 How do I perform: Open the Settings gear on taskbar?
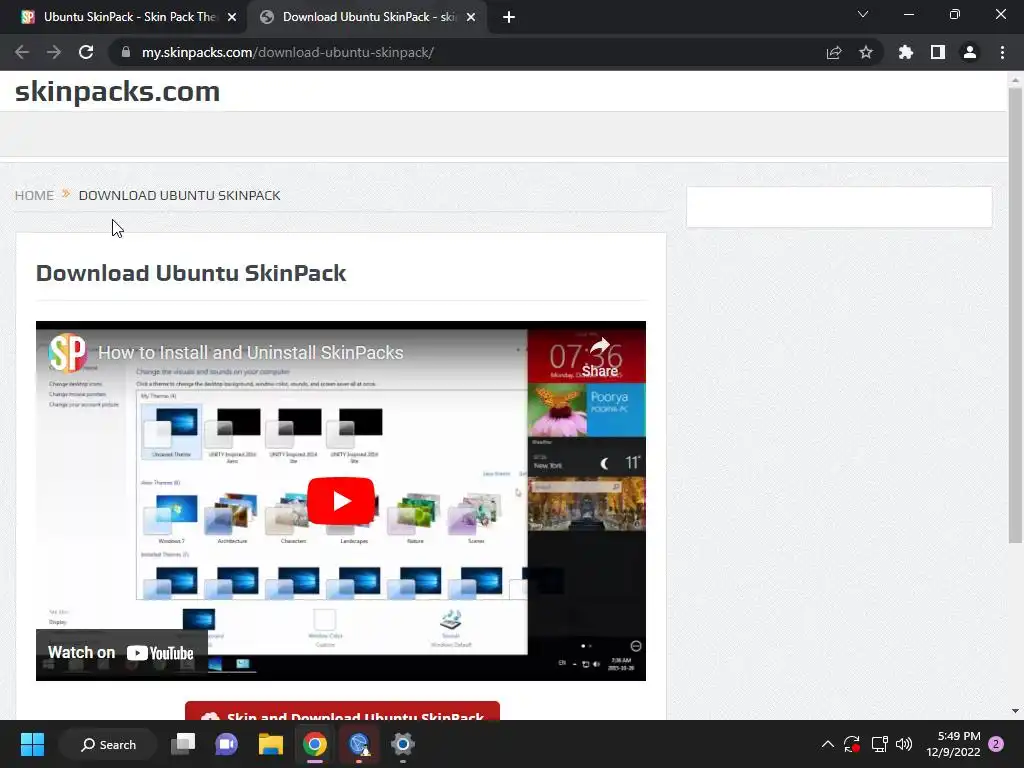(403, 744)
